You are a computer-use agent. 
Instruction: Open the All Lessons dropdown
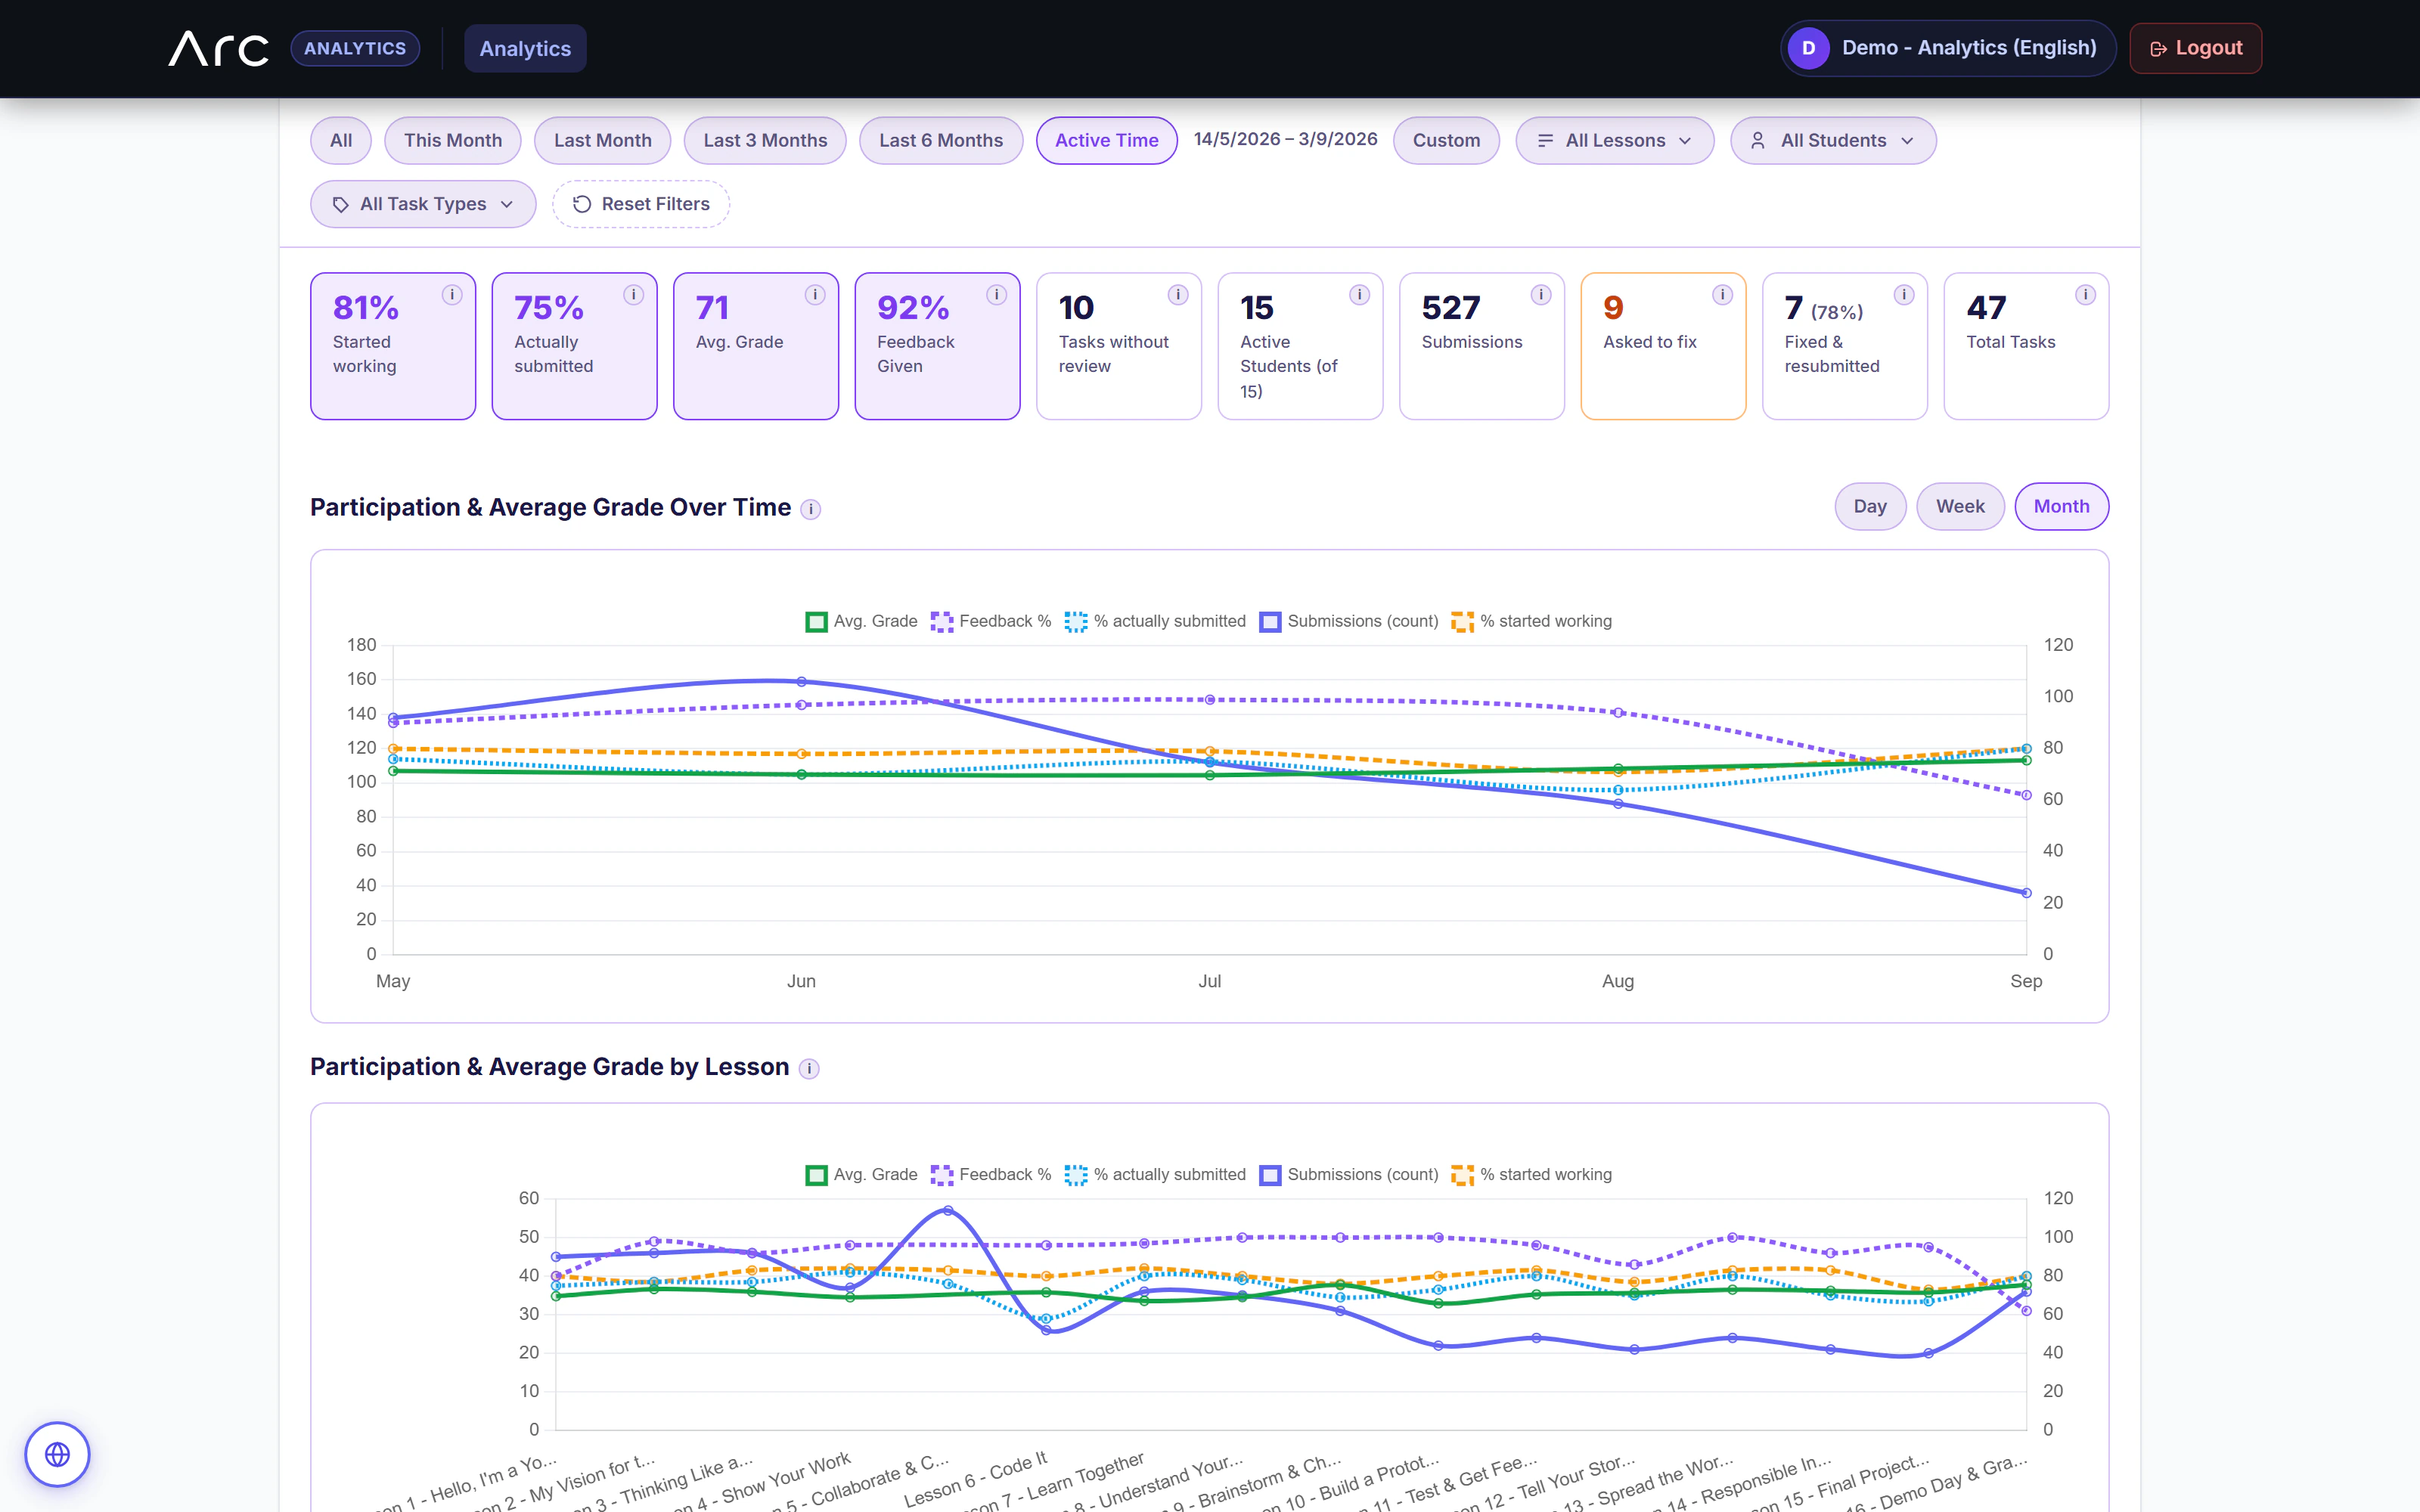[1614, 141]
